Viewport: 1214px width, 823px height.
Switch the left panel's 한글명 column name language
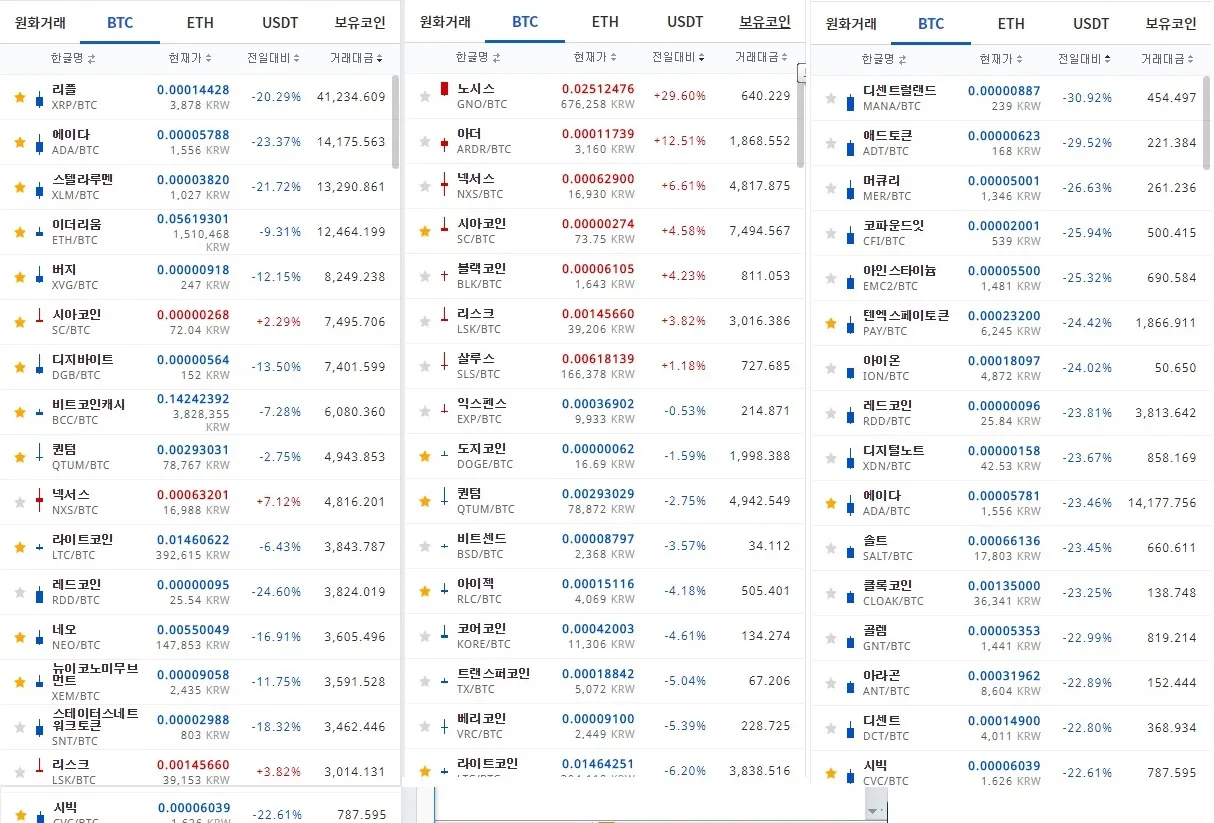click(73, 59)
